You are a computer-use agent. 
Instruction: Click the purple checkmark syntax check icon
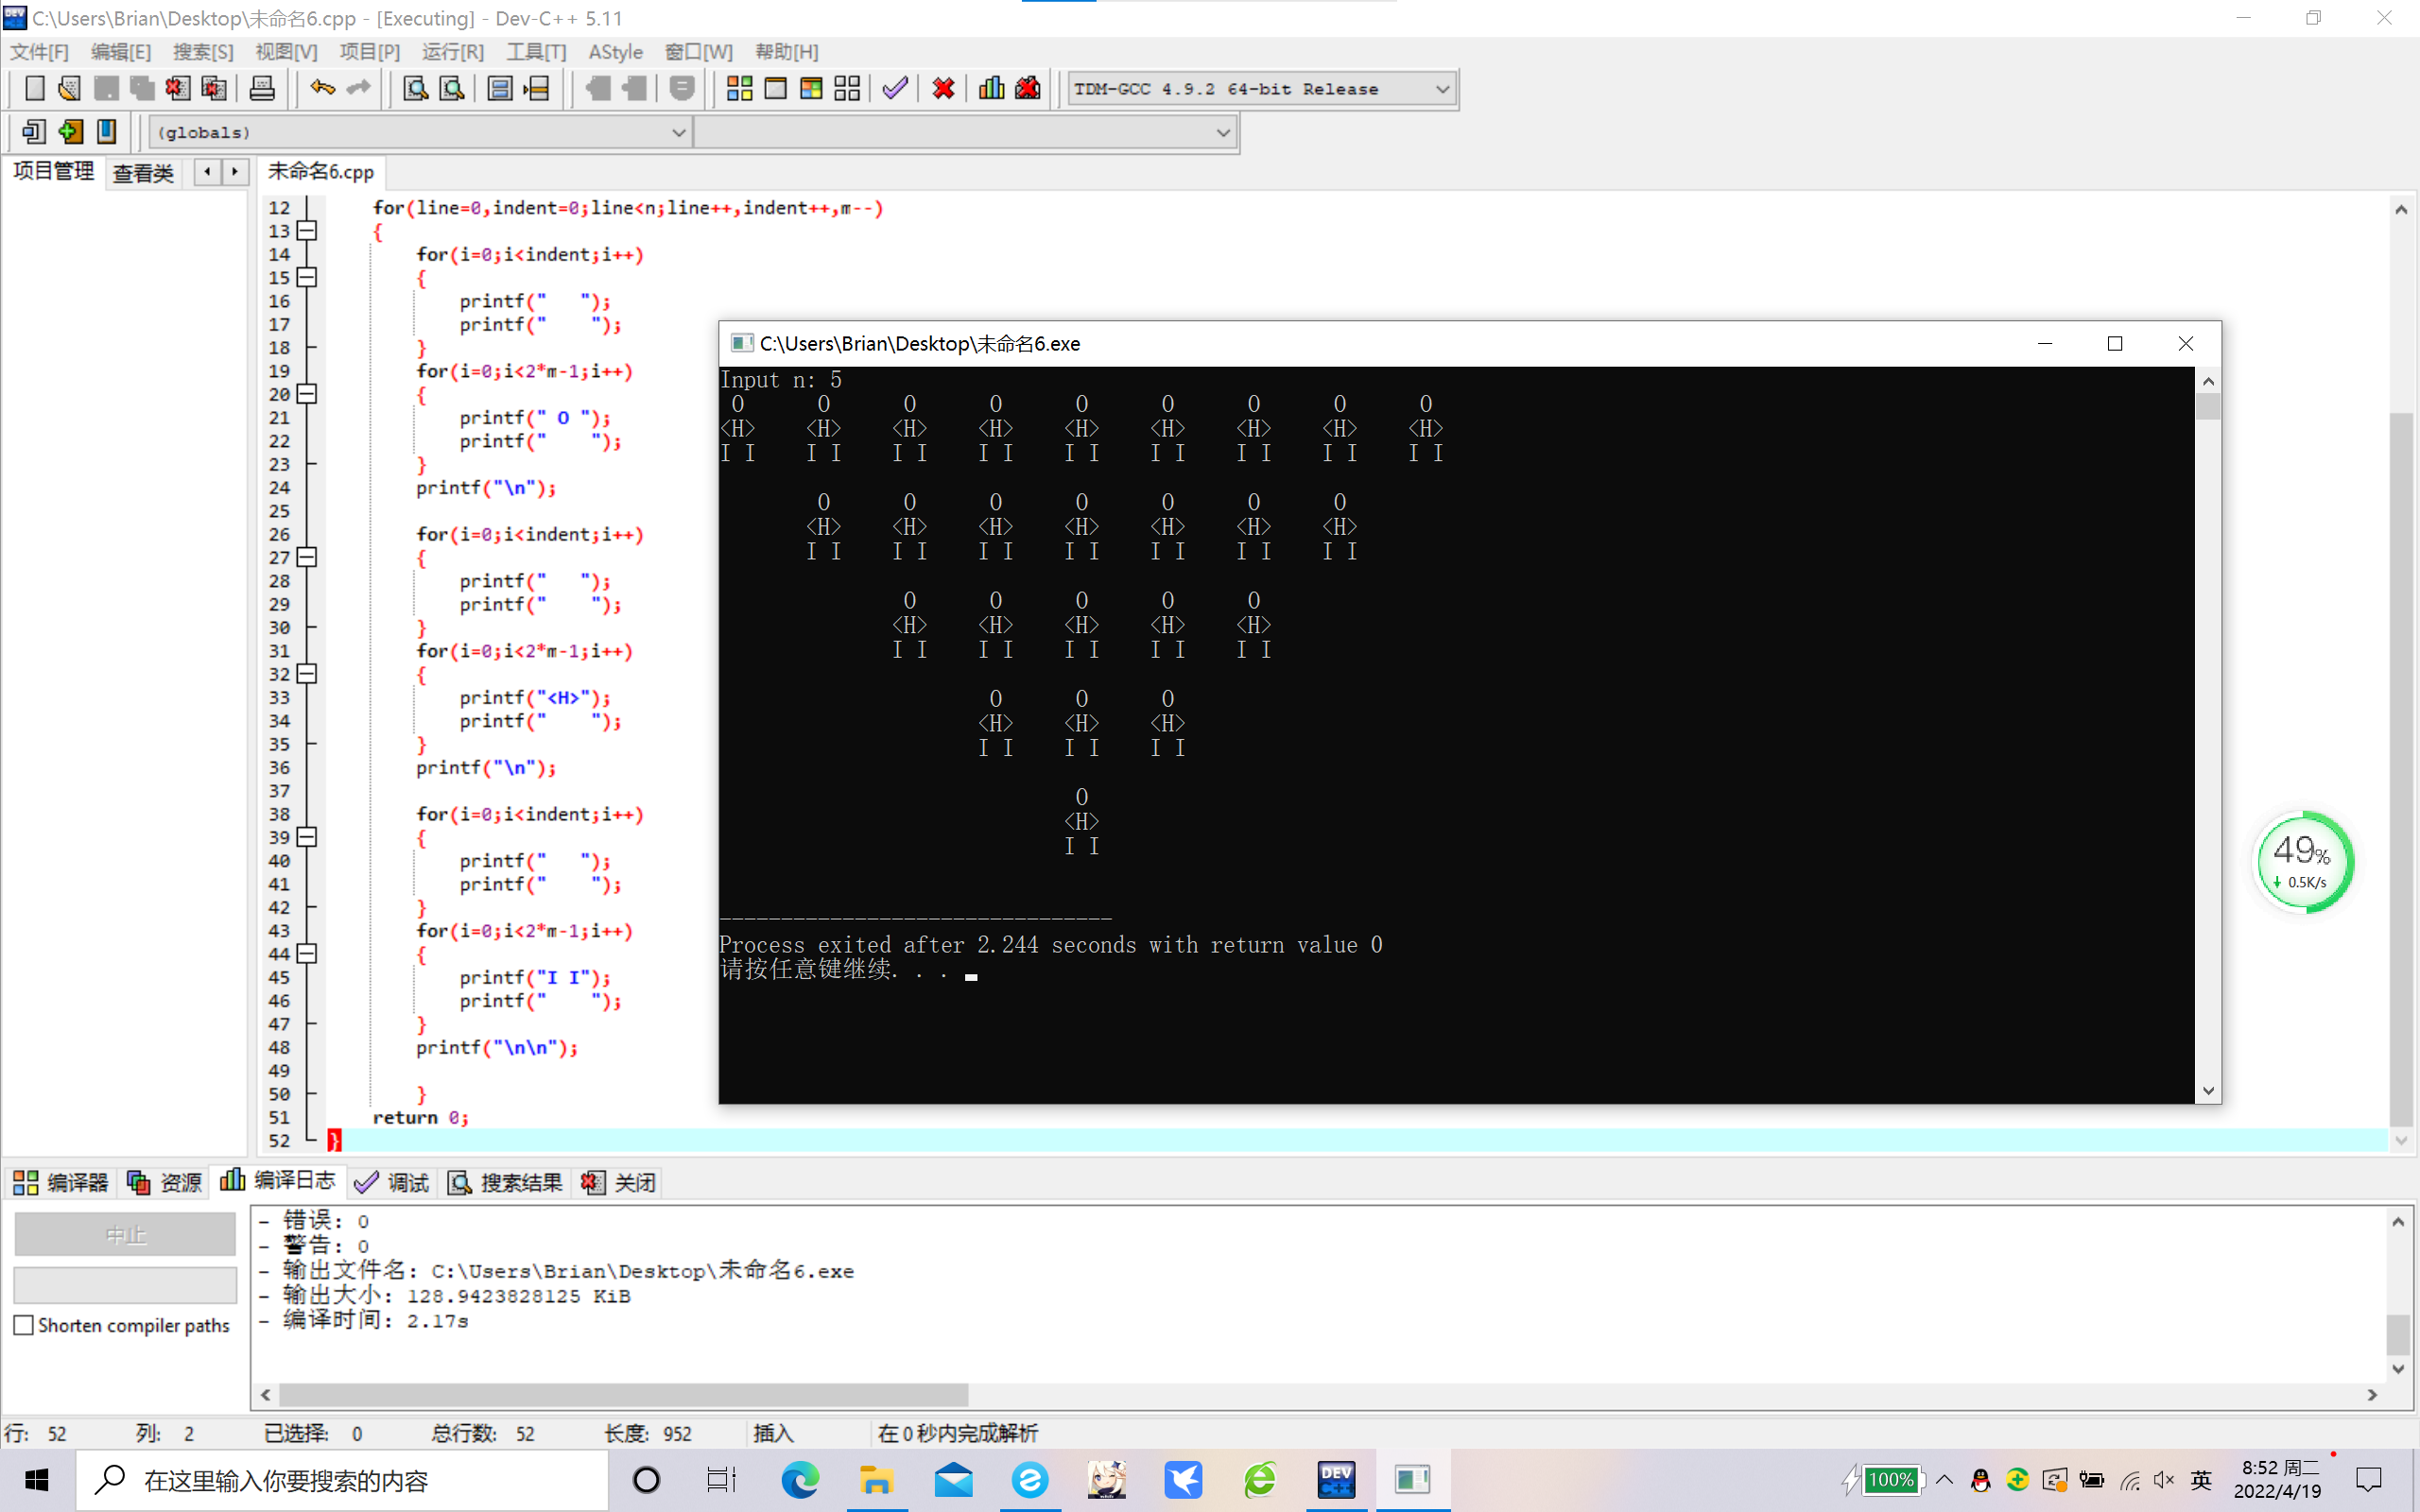[x=895, y=89]
